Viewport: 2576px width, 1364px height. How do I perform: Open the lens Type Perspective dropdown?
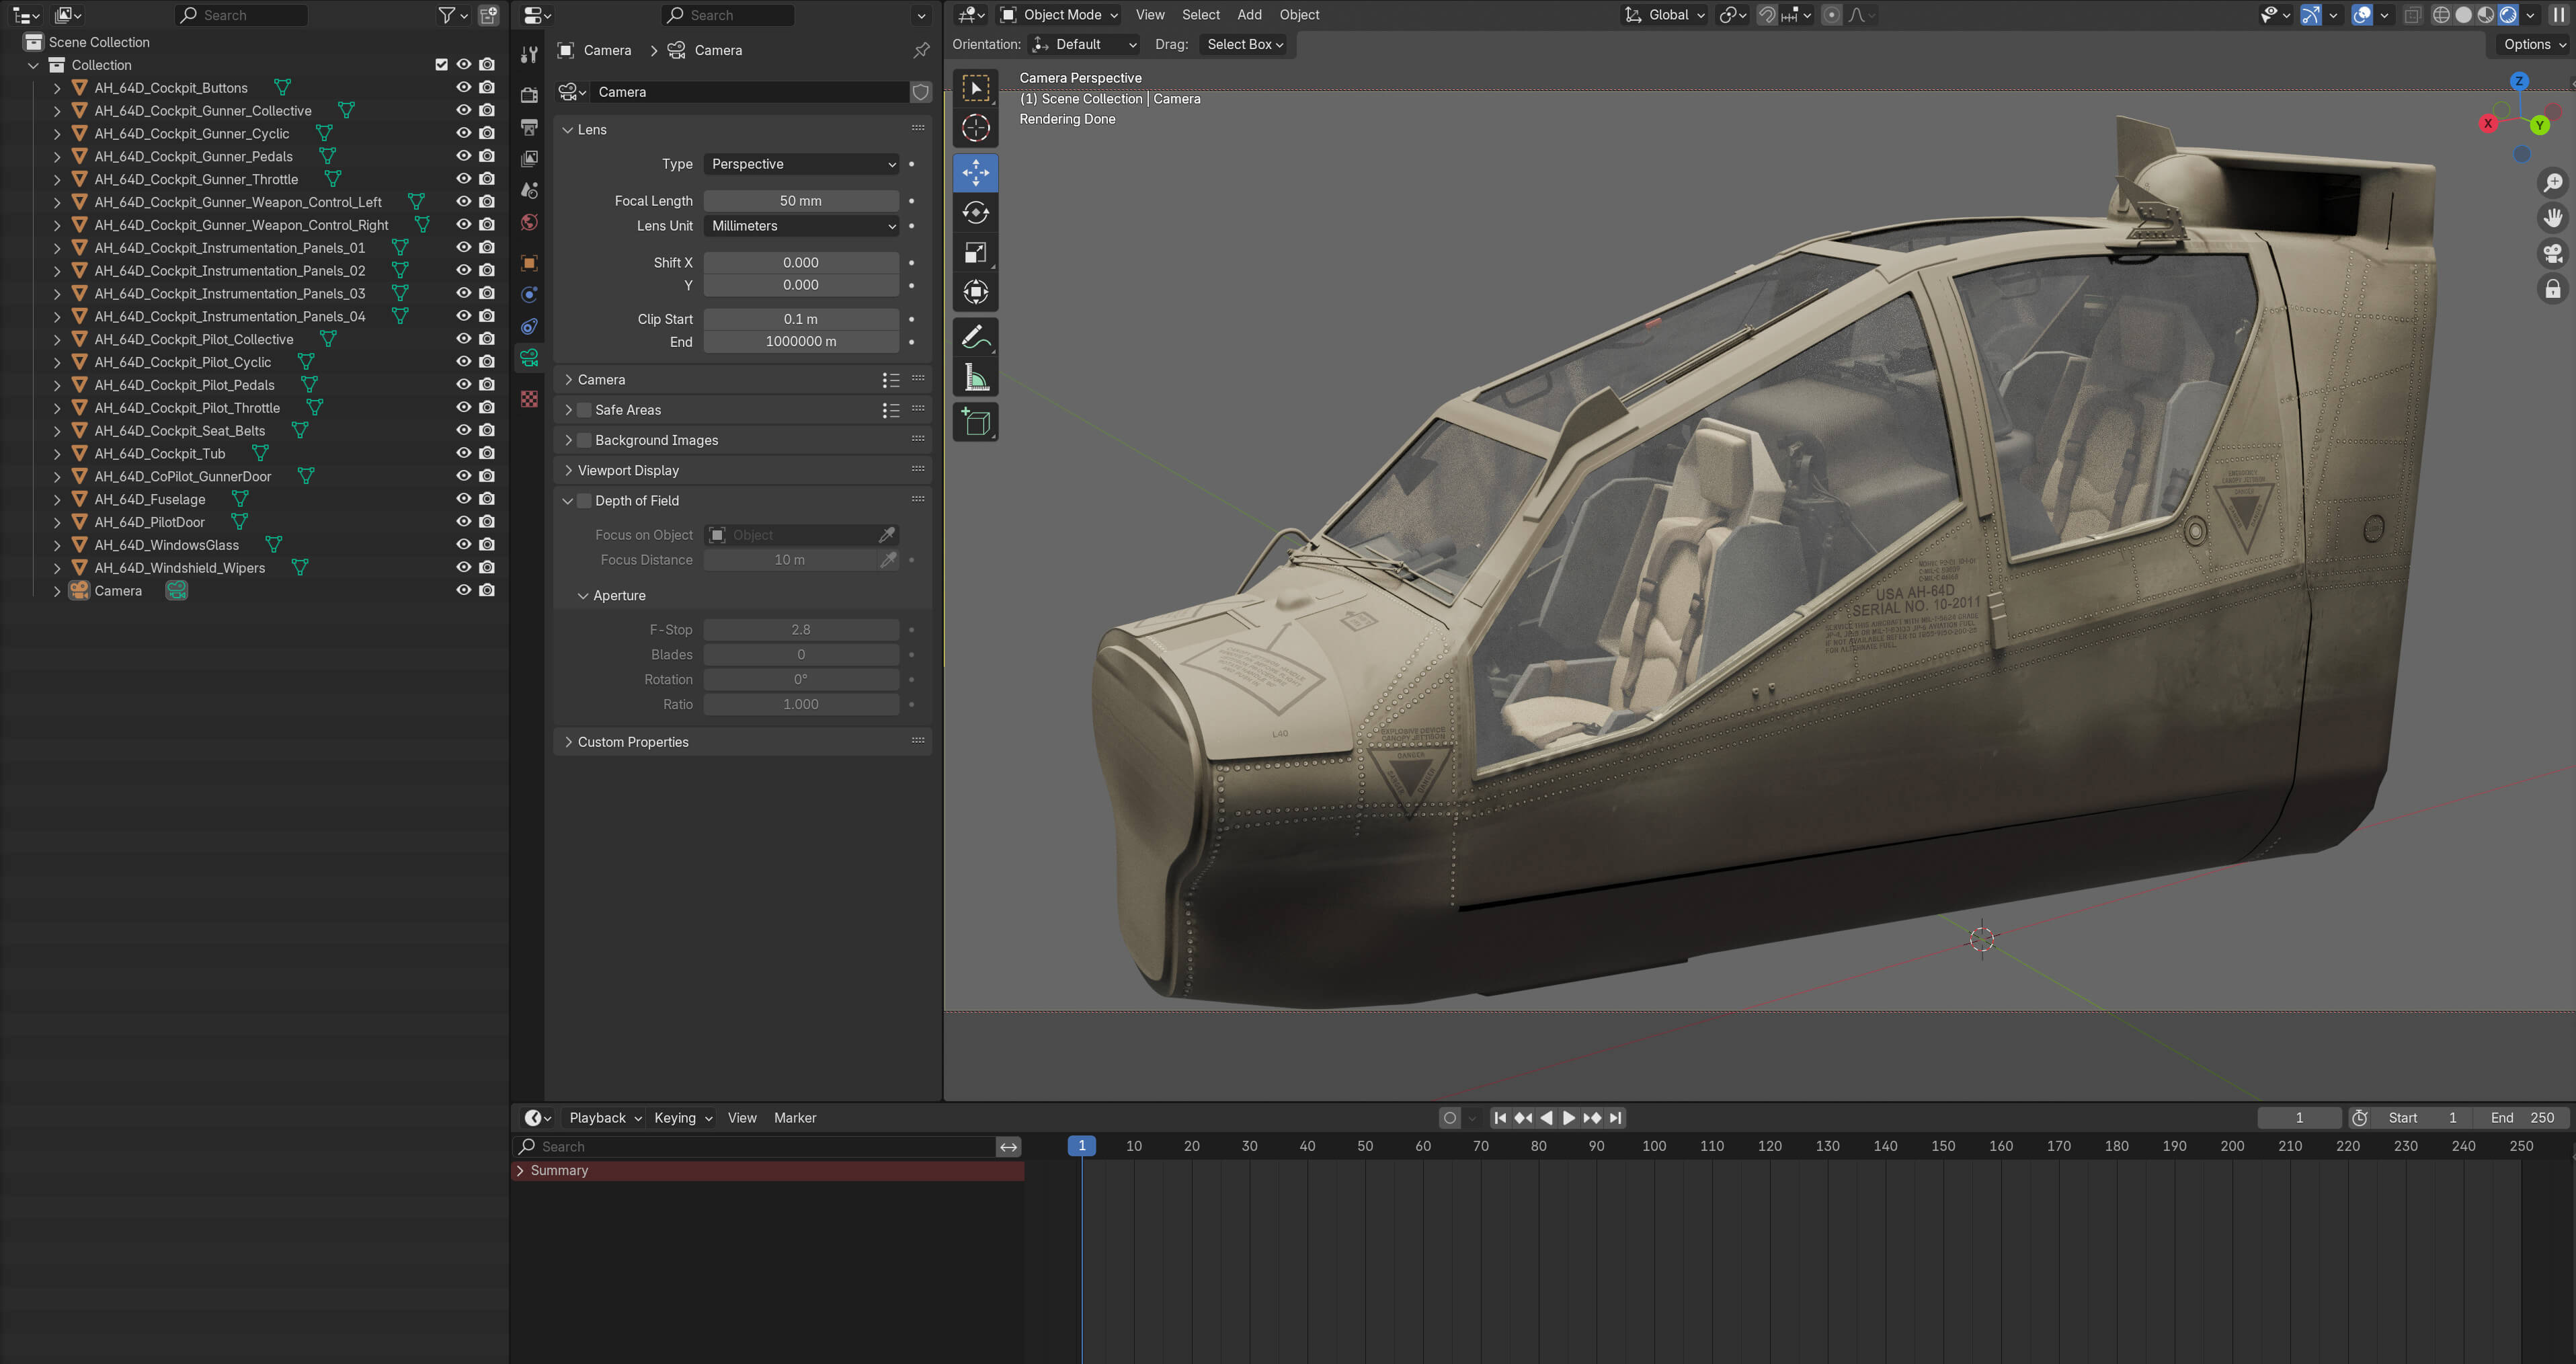pyautogui.click(x=801, y=164)
